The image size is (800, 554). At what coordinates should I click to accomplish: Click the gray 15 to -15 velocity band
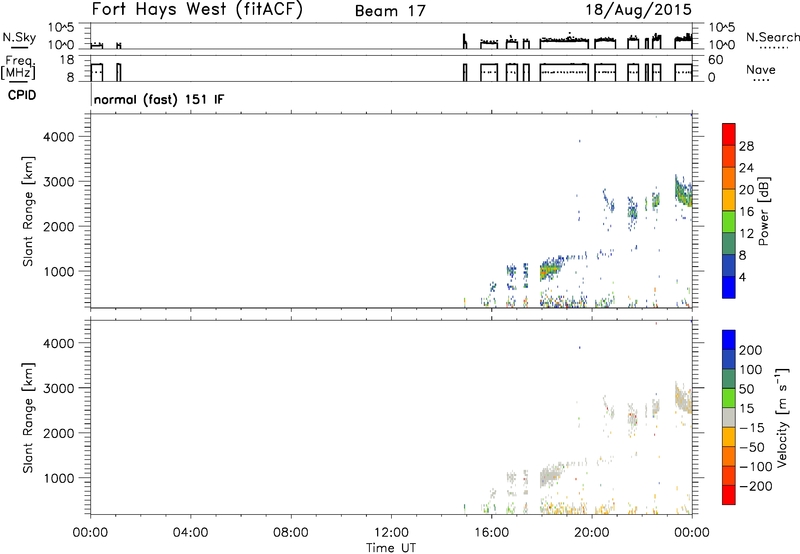(729, 417)
